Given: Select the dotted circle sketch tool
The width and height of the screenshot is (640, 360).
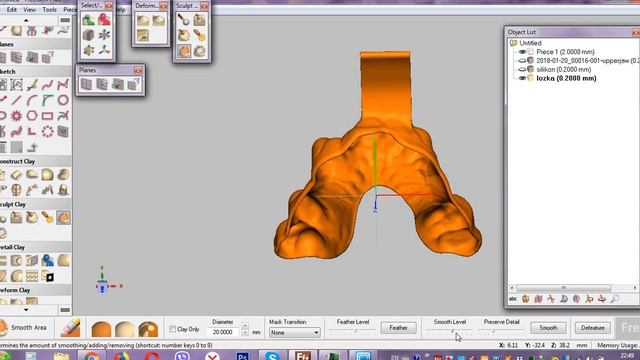Looking at the screenshot, I should click(x=47, y=131).
